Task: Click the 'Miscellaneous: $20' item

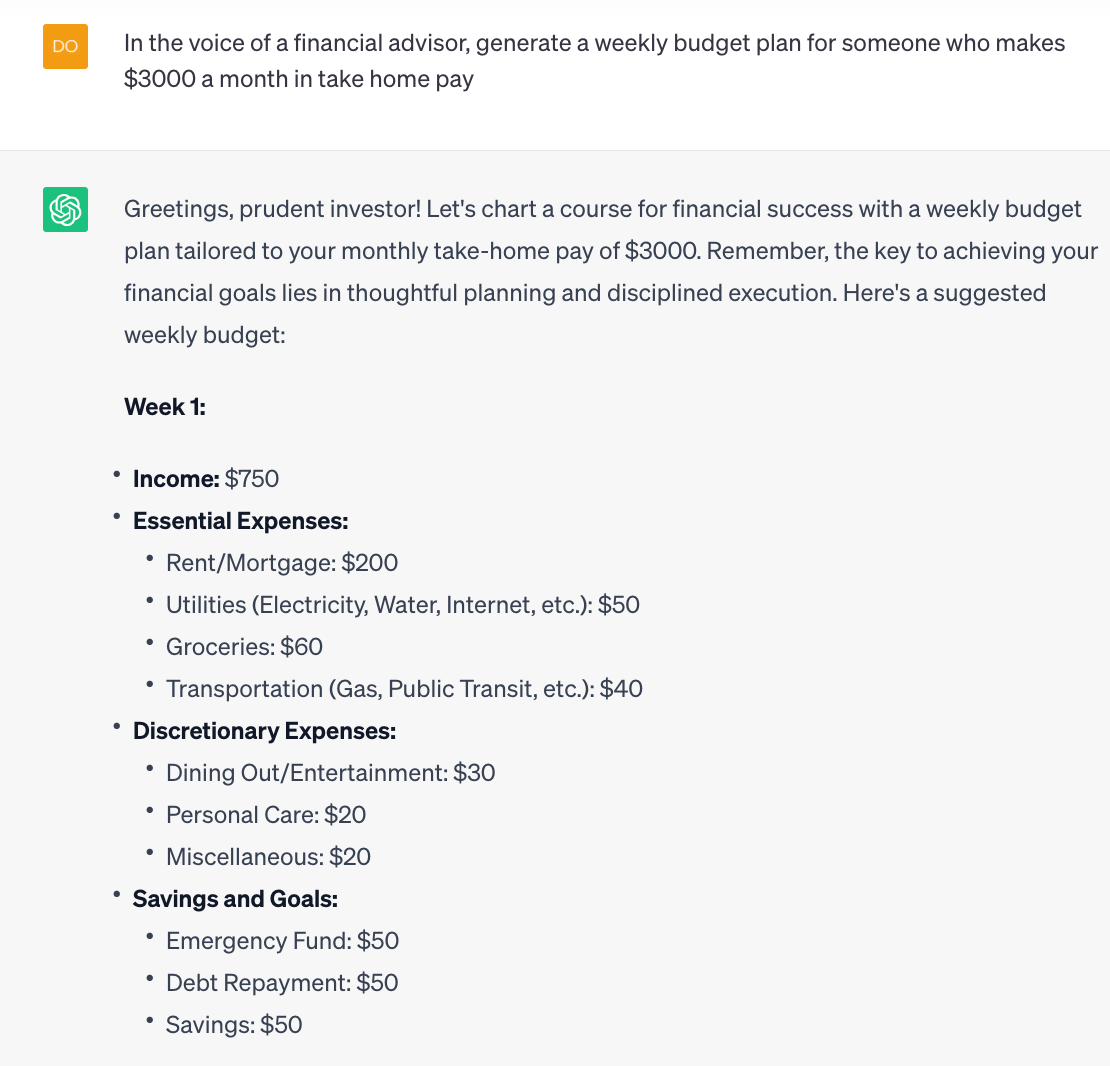Action: 268,856
